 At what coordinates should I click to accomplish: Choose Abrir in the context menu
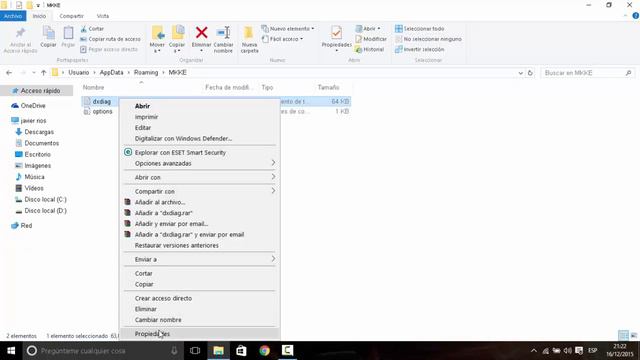142,106
